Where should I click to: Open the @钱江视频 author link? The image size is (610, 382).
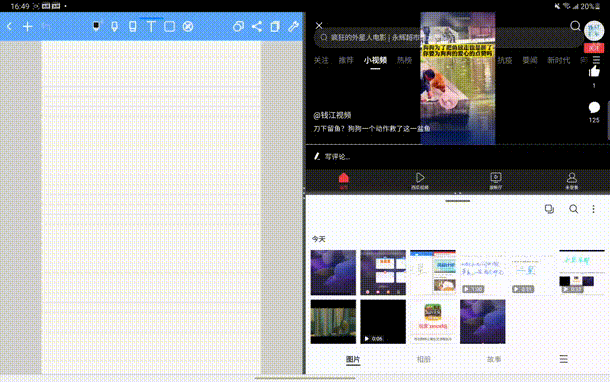332,115
